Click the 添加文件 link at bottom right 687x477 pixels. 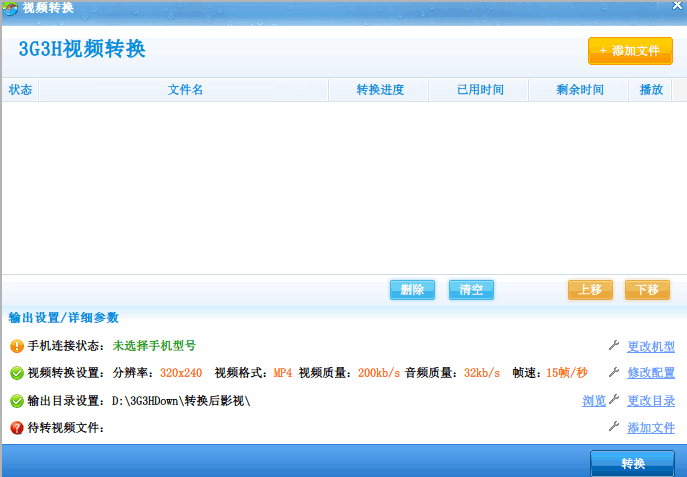[651, 428]
